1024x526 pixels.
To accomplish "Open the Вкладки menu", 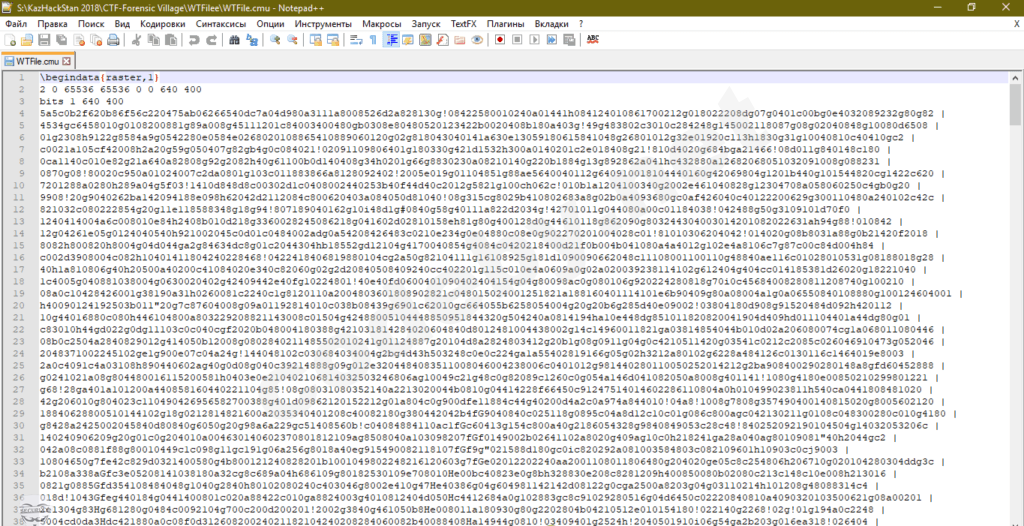I will pyautogui.click(x=552, y=24).
